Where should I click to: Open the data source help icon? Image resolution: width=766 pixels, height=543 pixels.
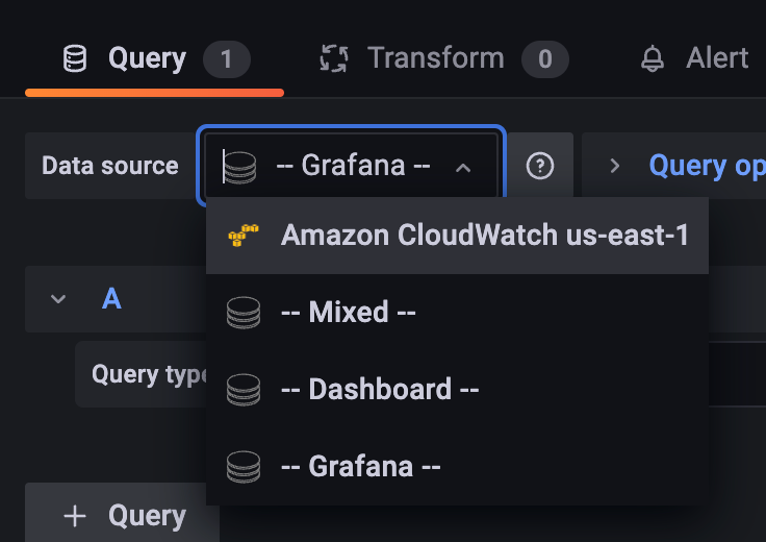click(x=540, y=166)
